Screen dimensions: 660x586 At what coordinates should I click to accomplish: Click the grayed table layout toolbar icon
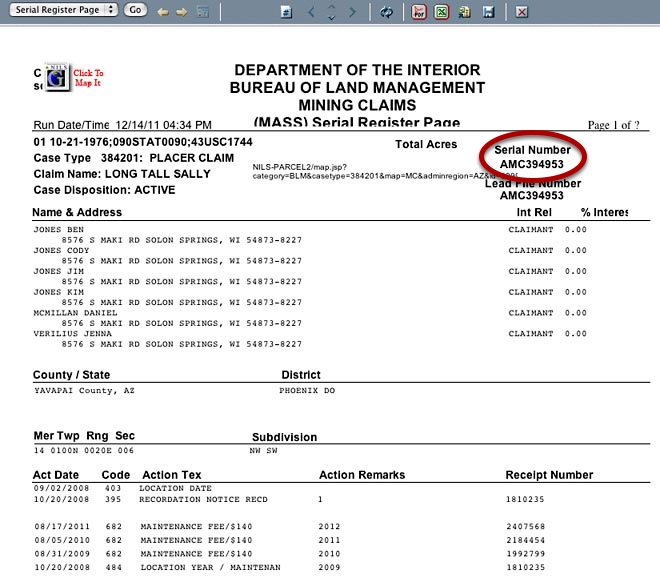click(x=203, y=12)
